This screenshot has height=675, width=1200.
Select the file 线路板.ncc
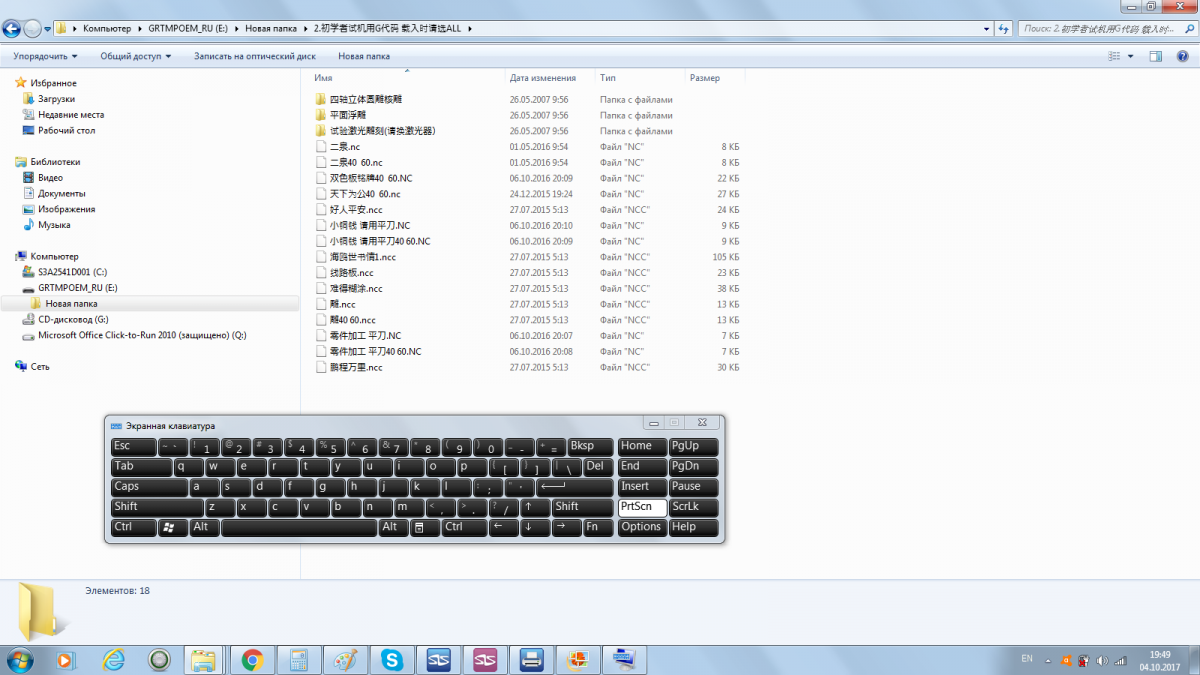(x=352, y=273)
